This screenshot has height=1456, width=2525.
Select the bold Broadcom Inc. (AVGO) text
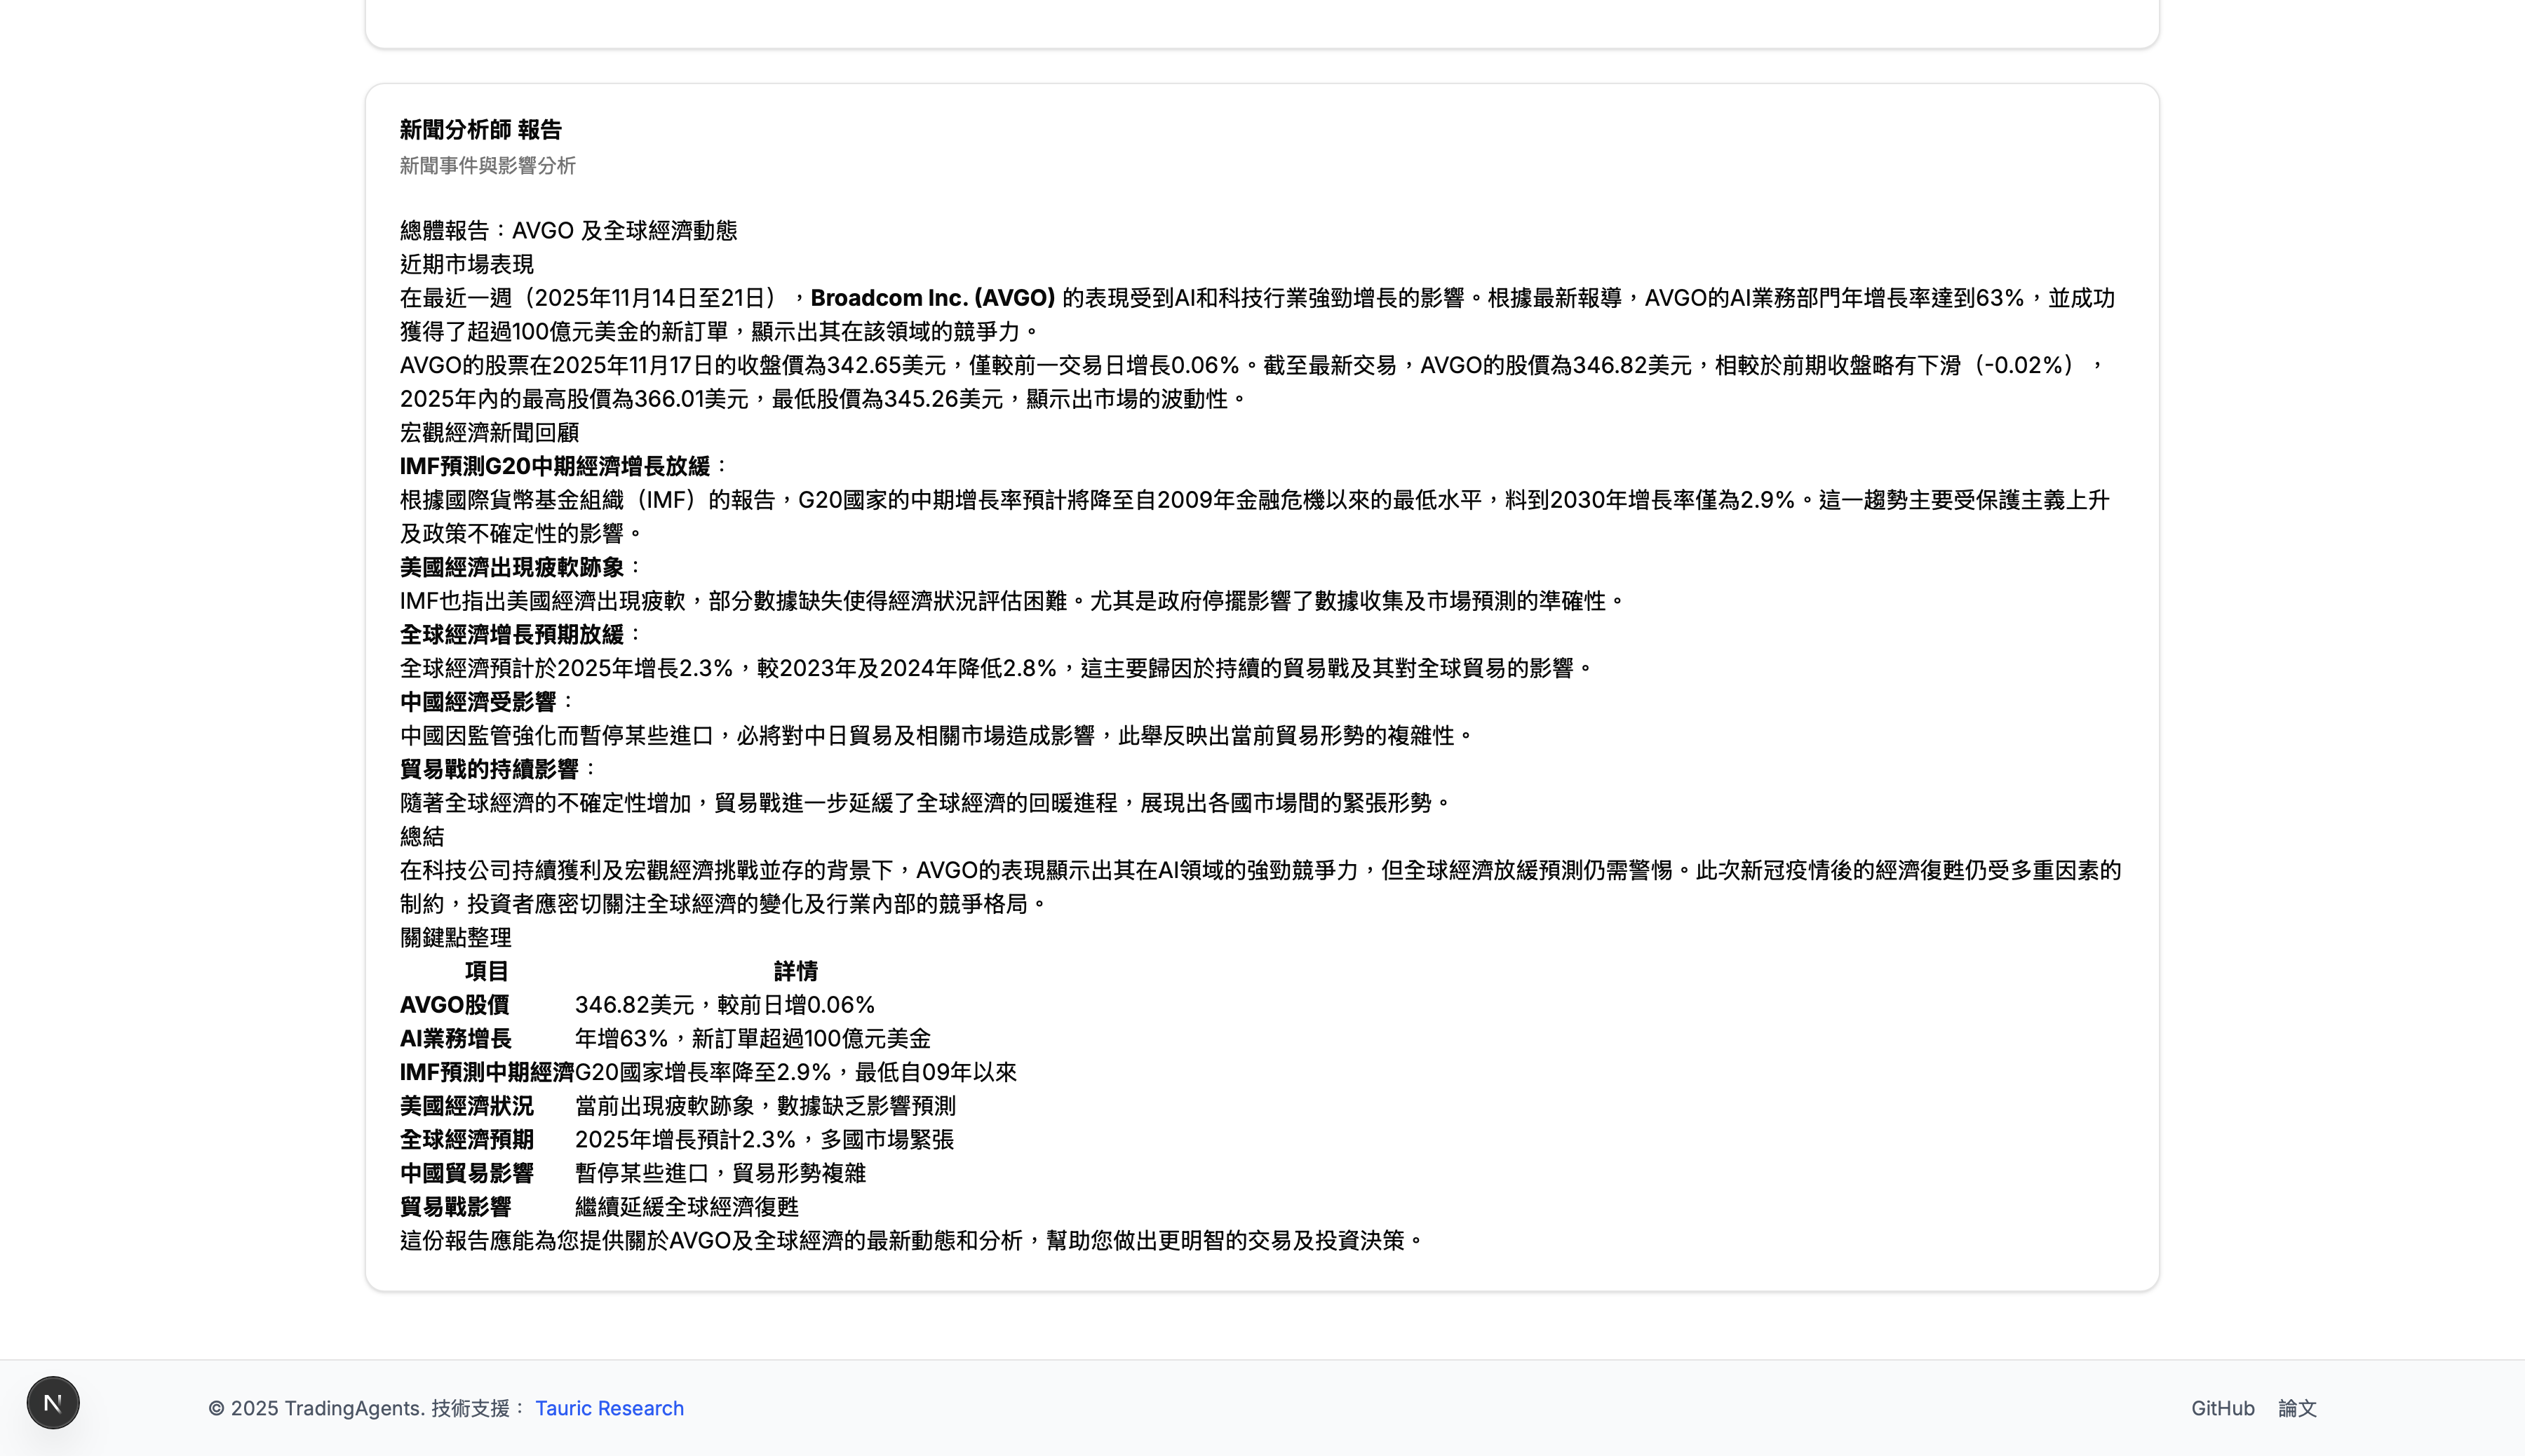[933, 298]
